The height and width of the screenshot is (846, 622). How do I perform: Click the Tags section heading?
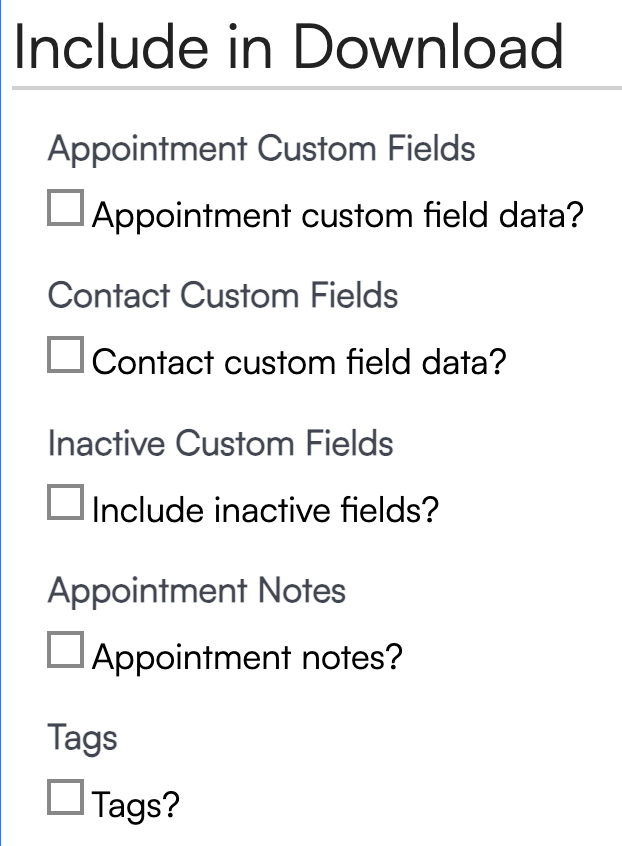[83, 738]
